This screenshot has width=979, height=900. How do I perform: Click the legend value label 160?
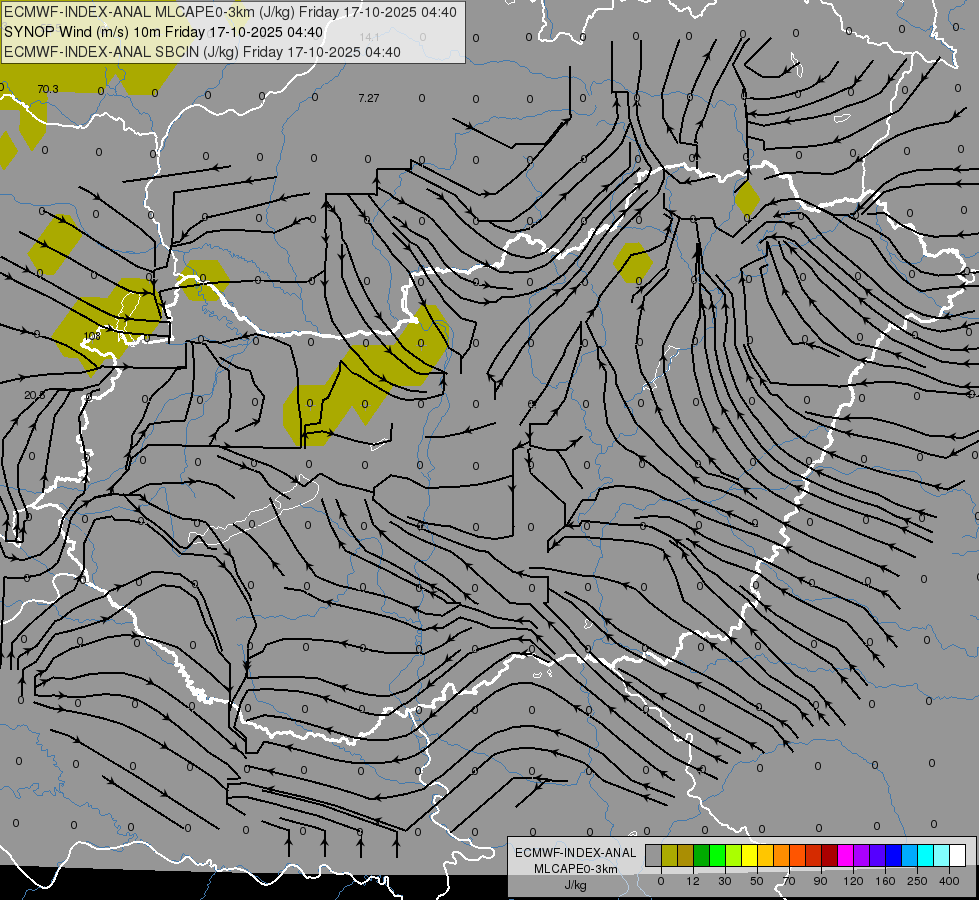coord(885,881)
